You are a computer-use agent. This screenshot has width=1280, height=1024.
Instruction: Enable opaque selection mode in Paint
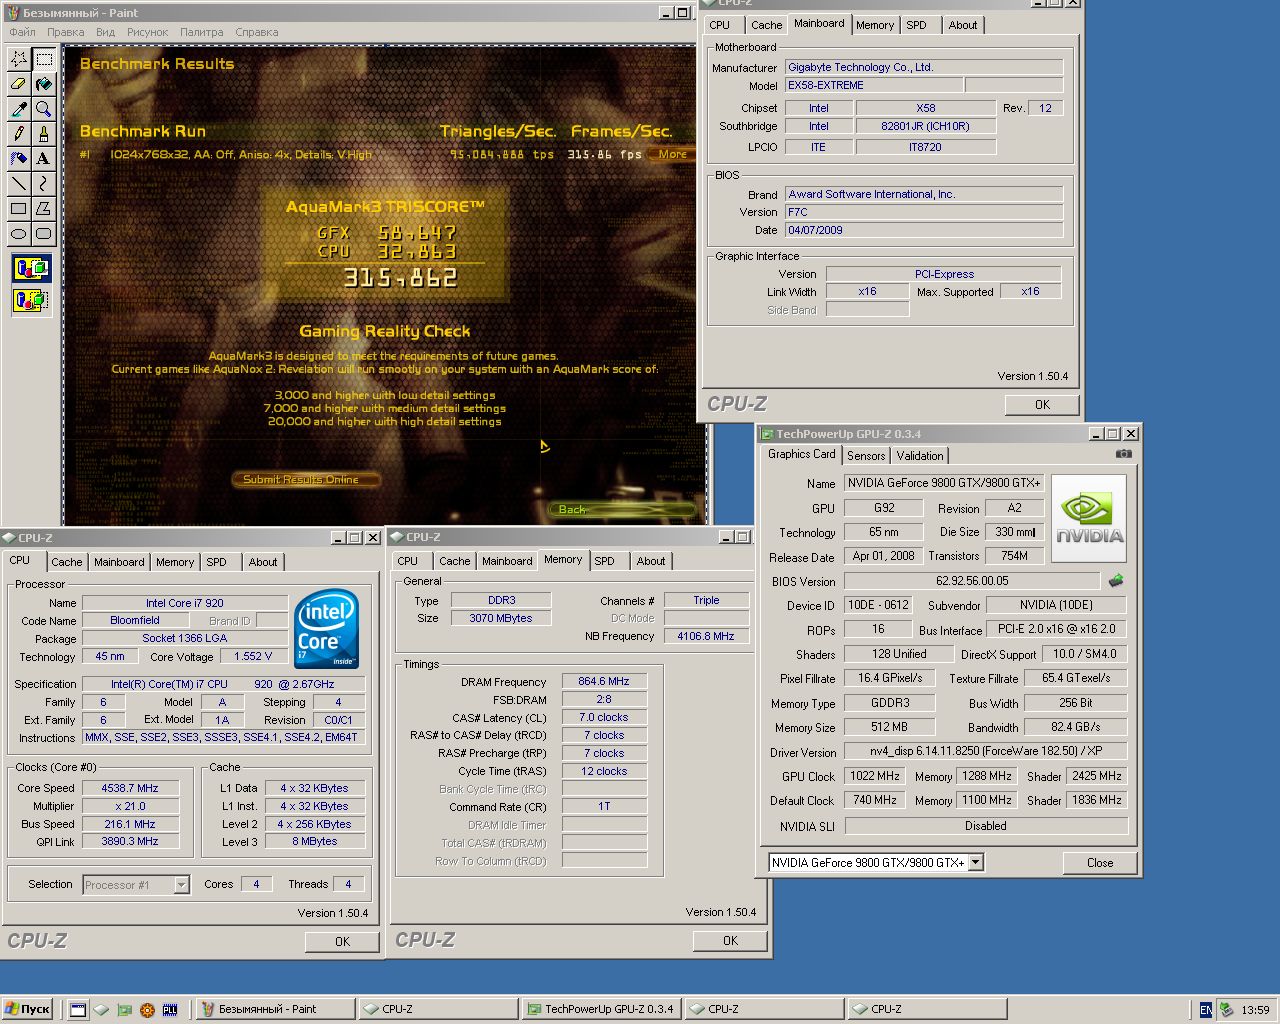tap(31, 269)
